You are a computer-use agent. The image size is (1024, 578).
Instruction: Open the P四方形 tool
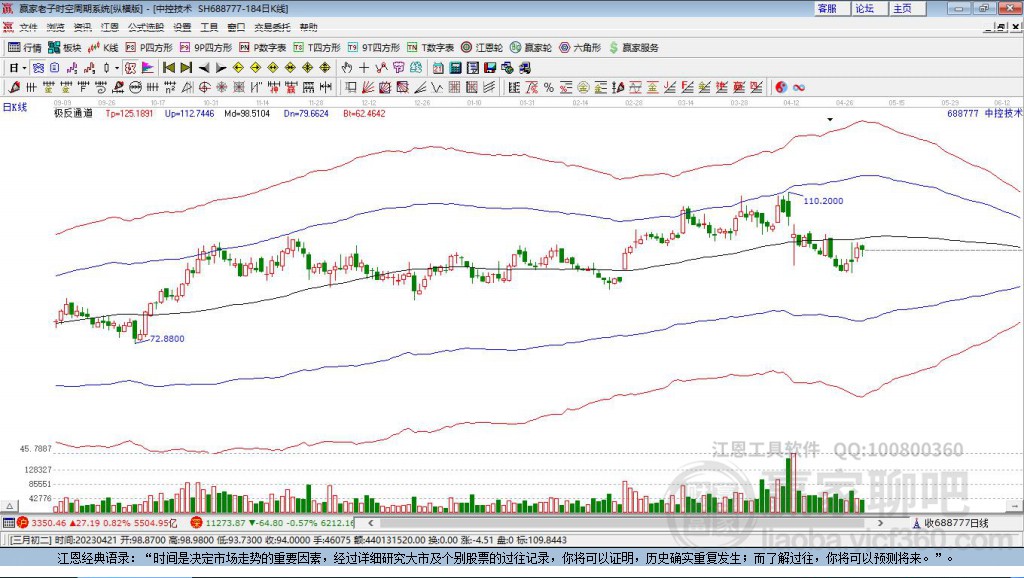point(149,48)
